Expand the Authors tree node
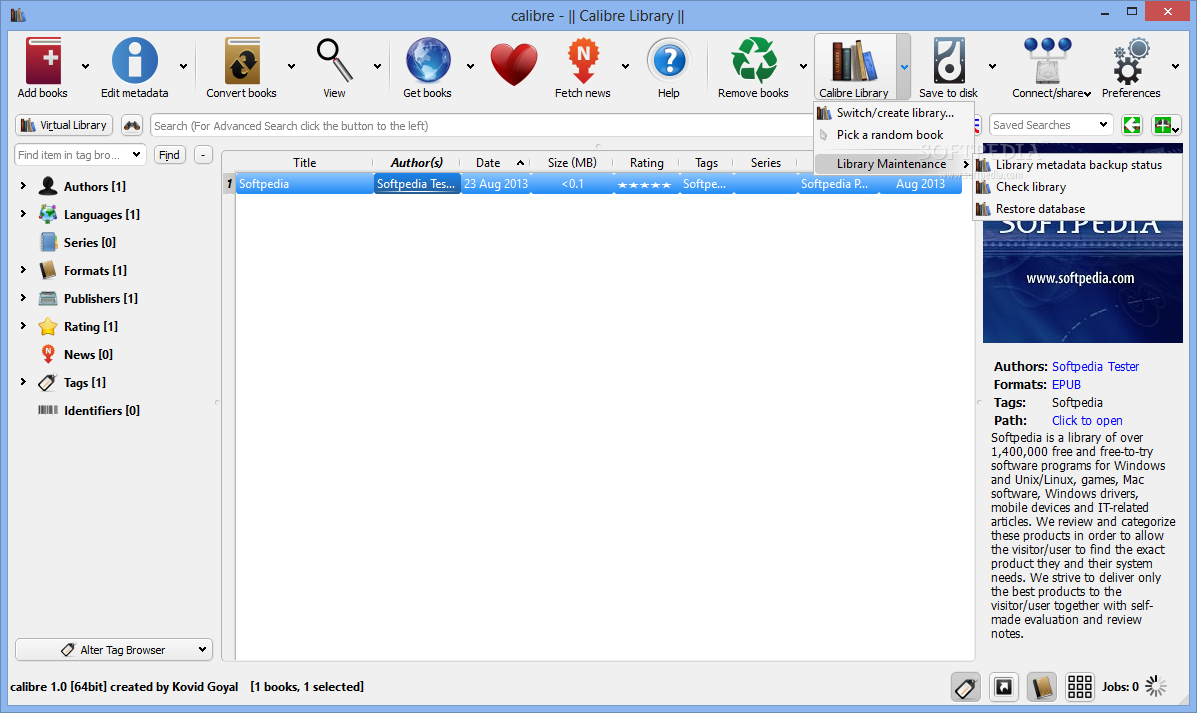Image resolution: width=1197 pixels, height=713 pixels. (23, 186)
